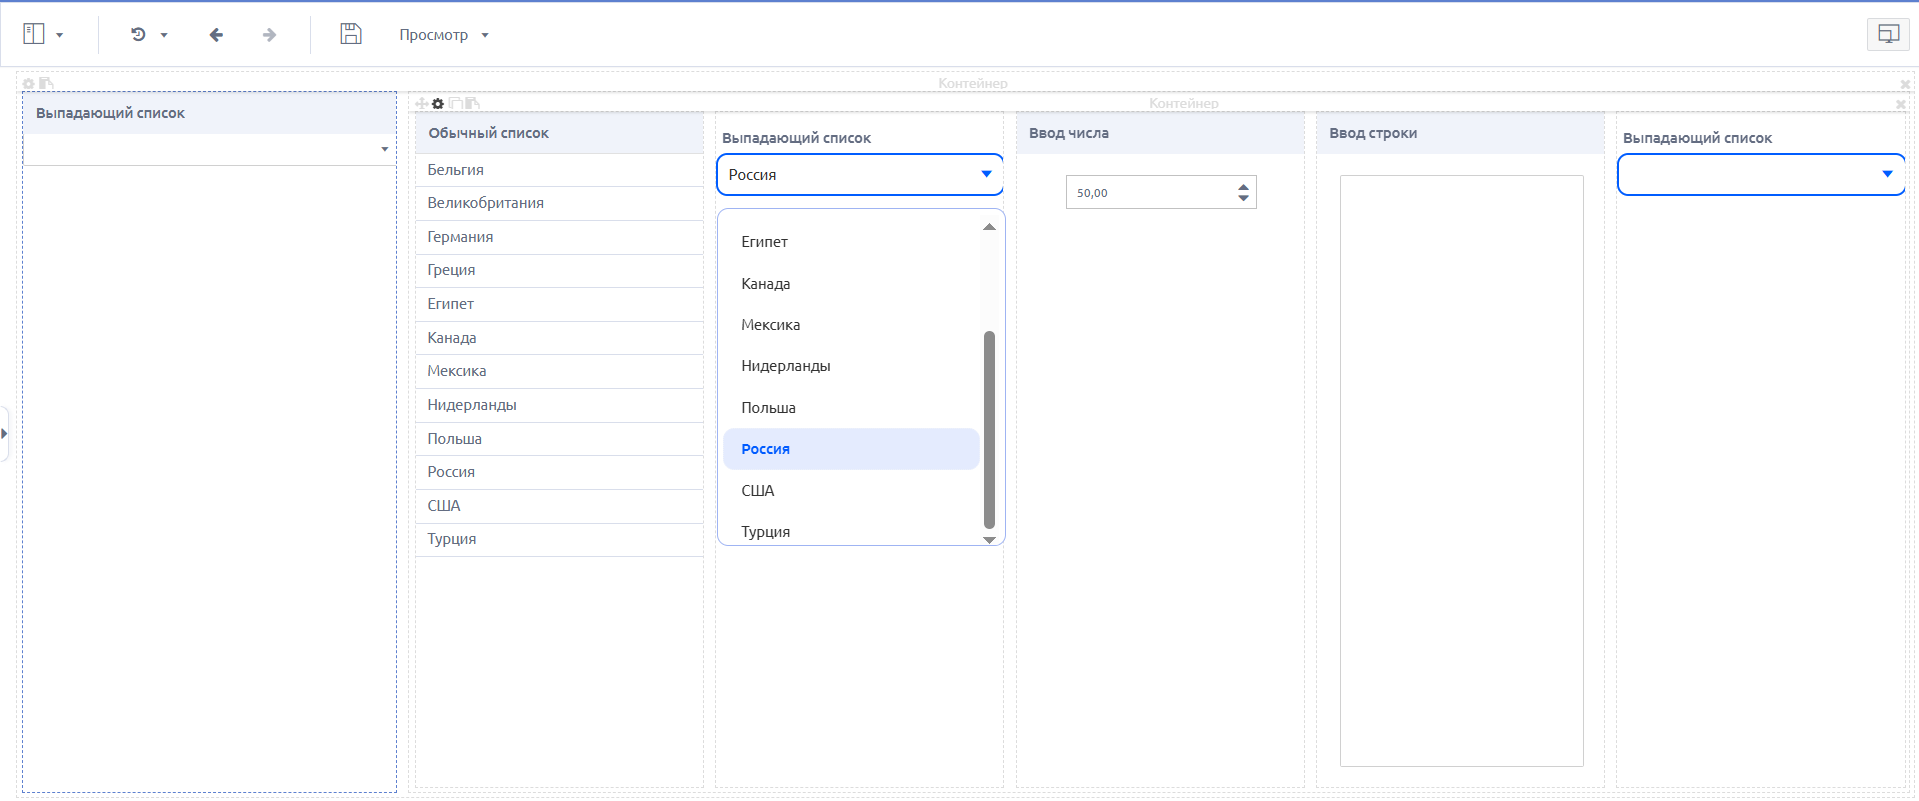Go back with the left arrow
Image resolution: width=1919 pixels, height=801 pixels.
[216, 35]
